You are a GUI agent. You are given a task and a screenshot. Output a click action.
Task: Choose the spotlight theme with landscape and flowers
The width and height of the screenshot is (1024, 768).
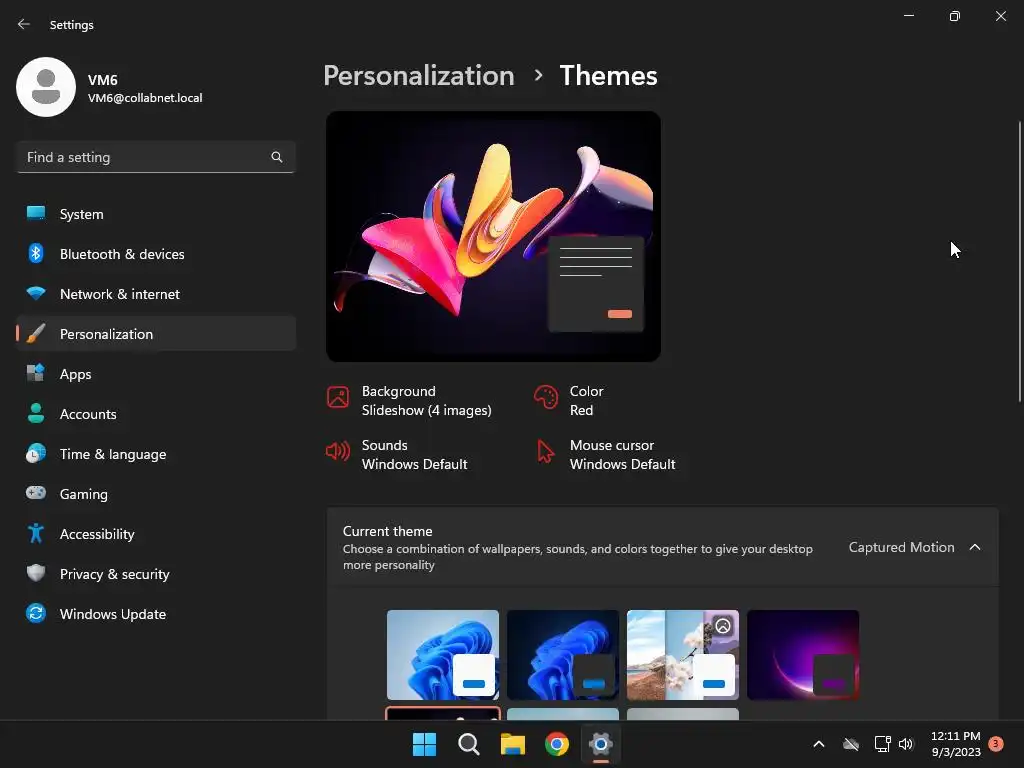pyautogui.click(x=683, y=654)
